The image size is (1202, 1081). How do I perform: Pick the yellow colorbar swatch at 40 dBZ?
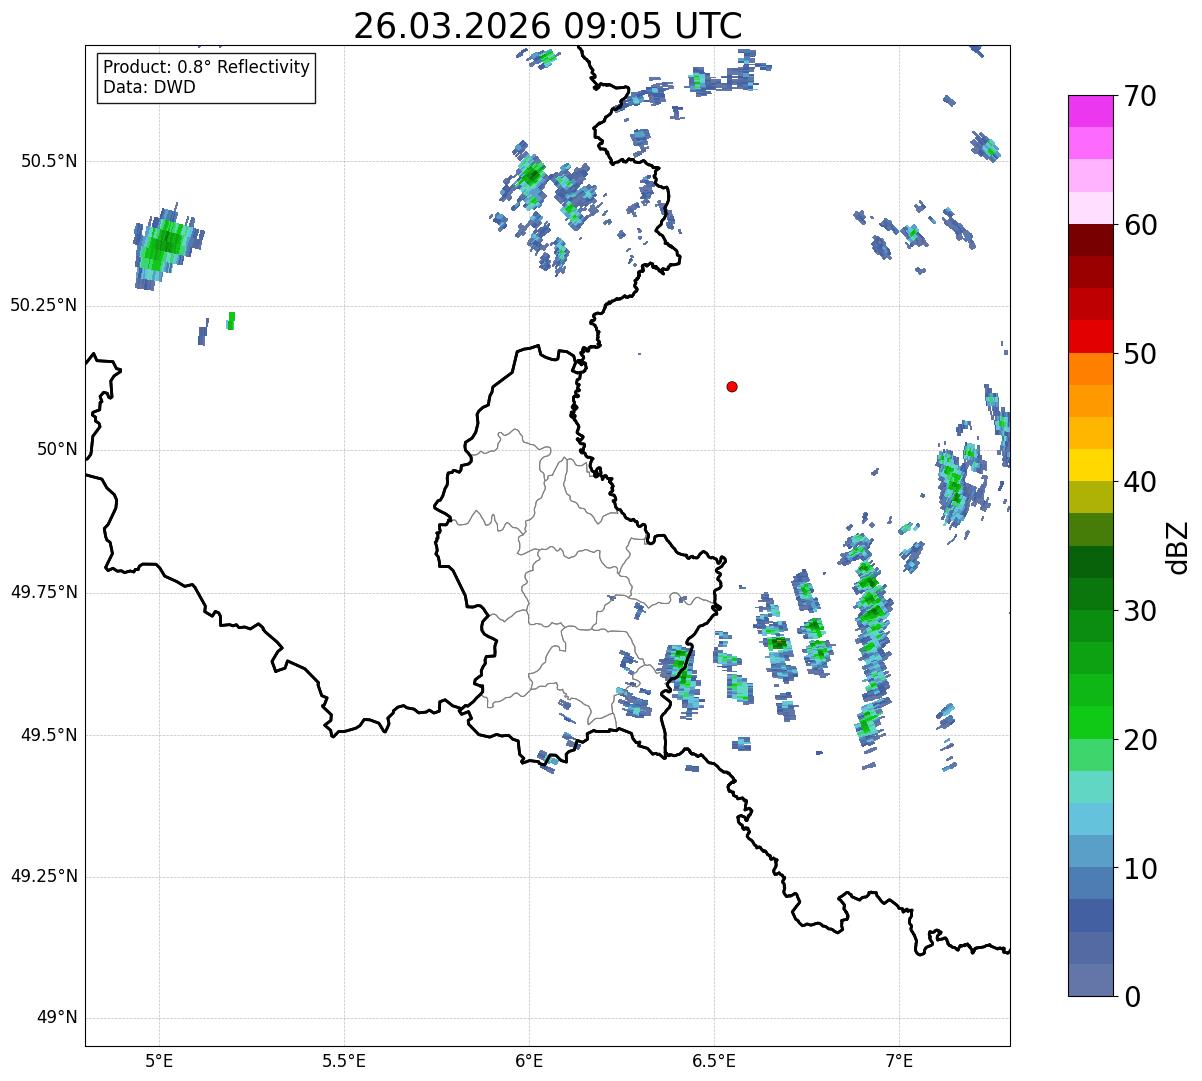pos(1090,465)
